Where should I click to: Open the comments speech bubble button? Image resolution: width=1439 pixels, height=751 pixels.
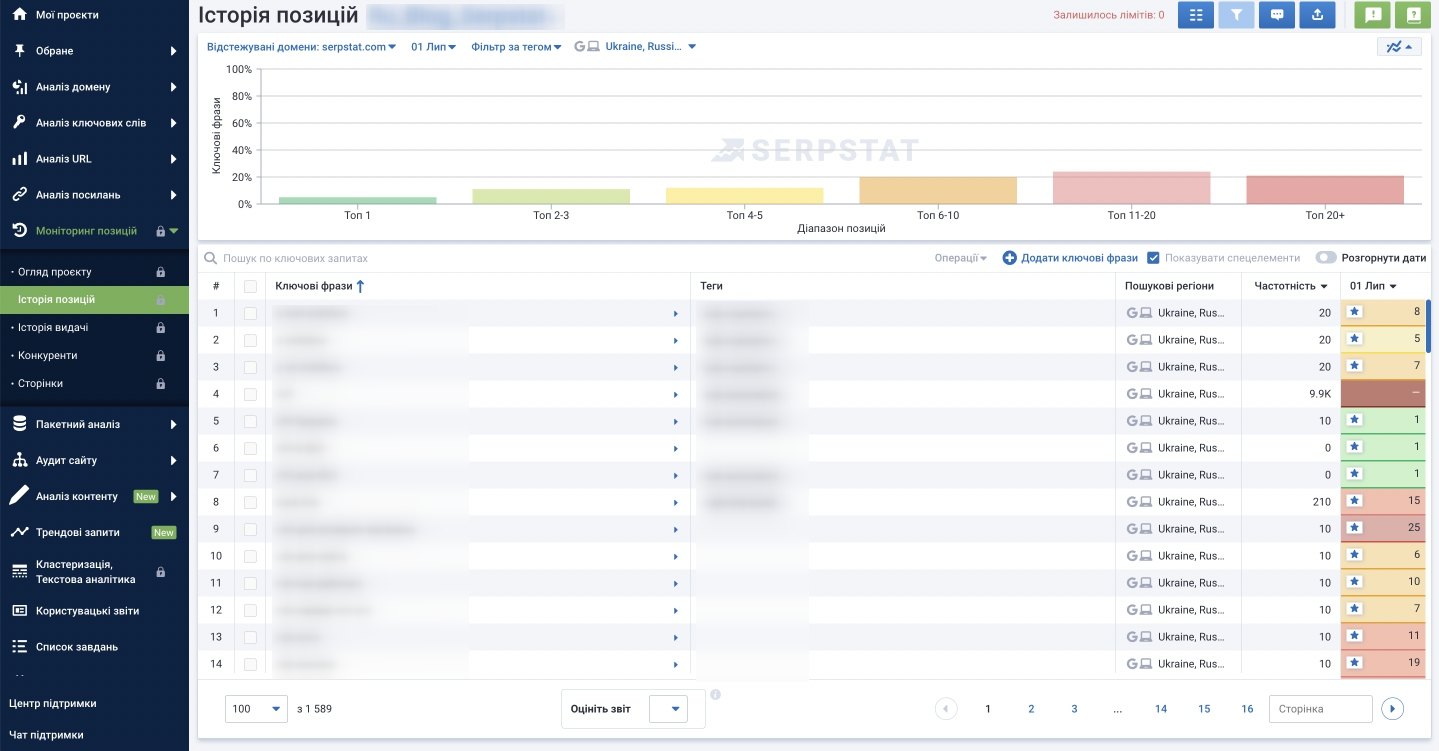point(1277,15)
